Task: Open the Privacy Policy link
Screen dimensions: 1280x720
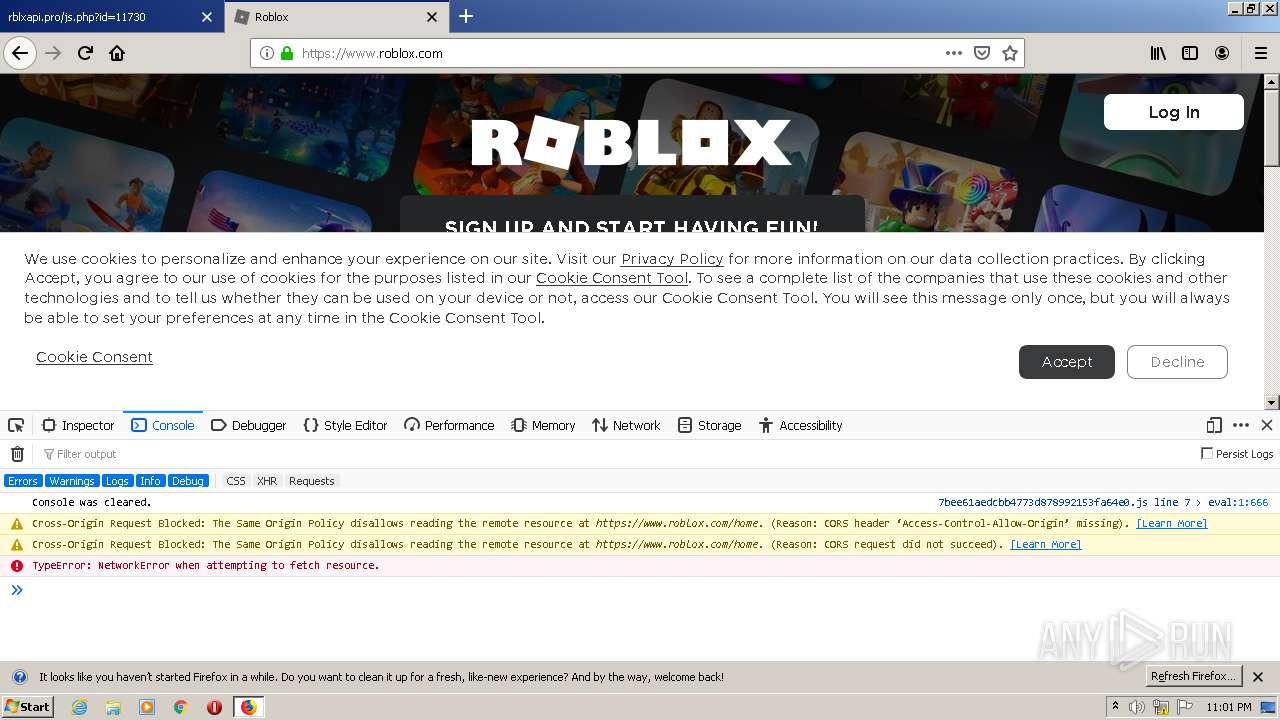Action: [672, 259]
